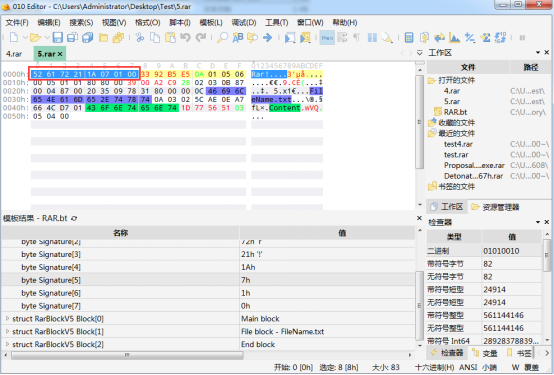Image resolution: width=554 pixels, height=375 pixels.
Task: Click the 值 column header in template results
Action: [327, 233]
